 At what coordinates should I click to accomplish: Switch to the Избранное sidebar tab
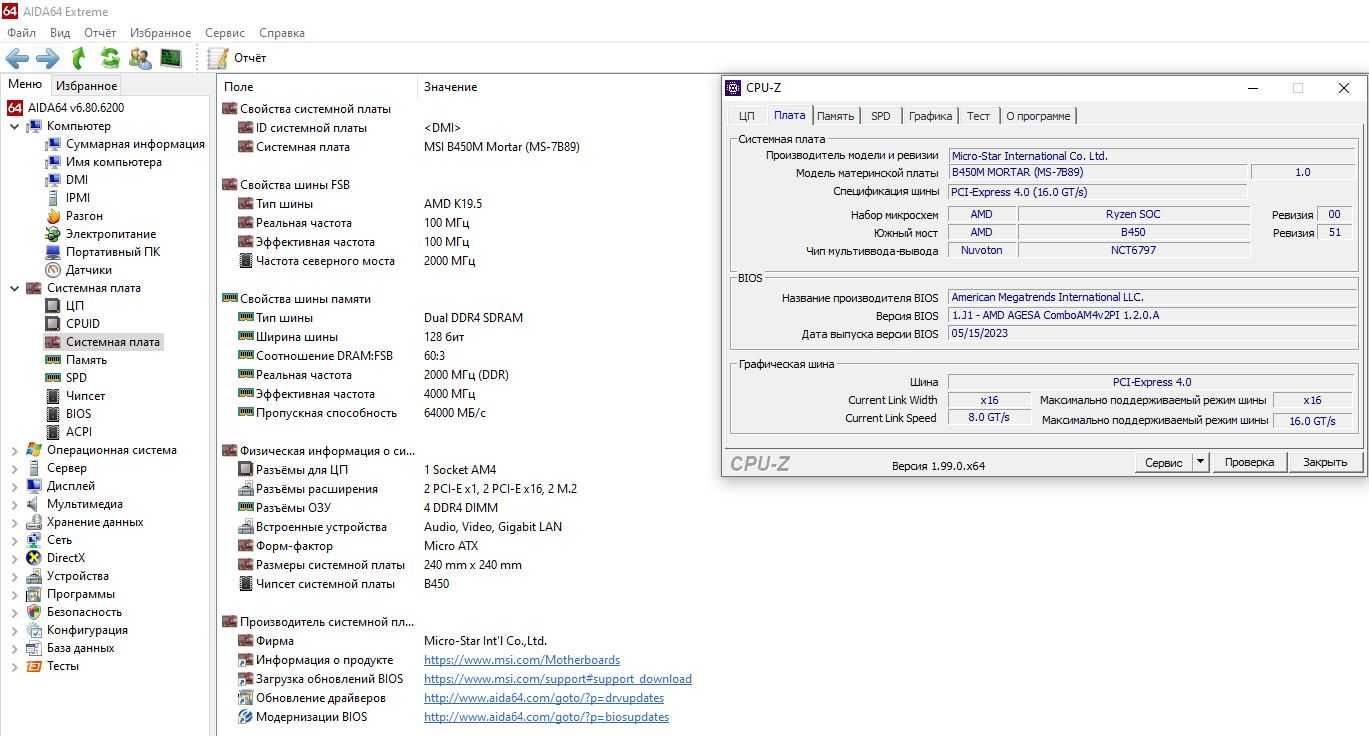click(x=86, y=86)
